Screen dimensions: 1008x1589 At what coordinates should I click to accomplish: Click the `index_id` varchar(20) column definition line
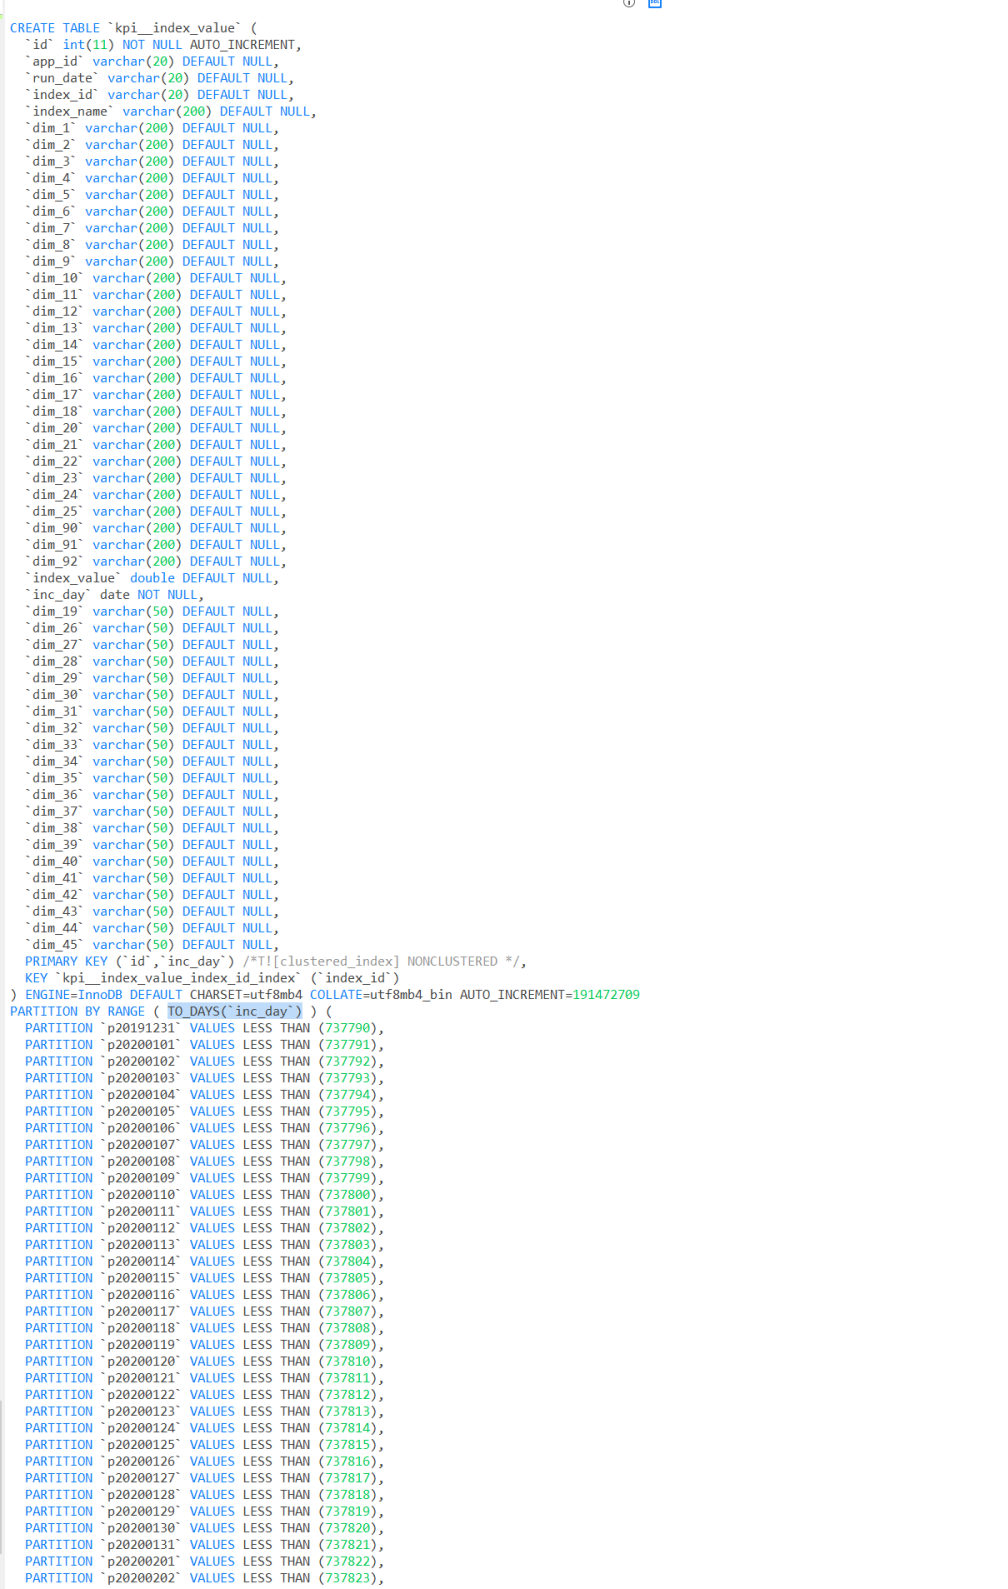pyautogui.click(x=159, y=95)
